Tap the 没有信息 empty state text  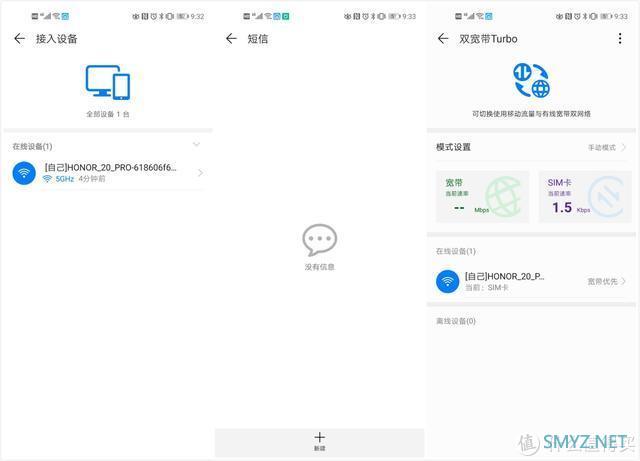[320, 267]
